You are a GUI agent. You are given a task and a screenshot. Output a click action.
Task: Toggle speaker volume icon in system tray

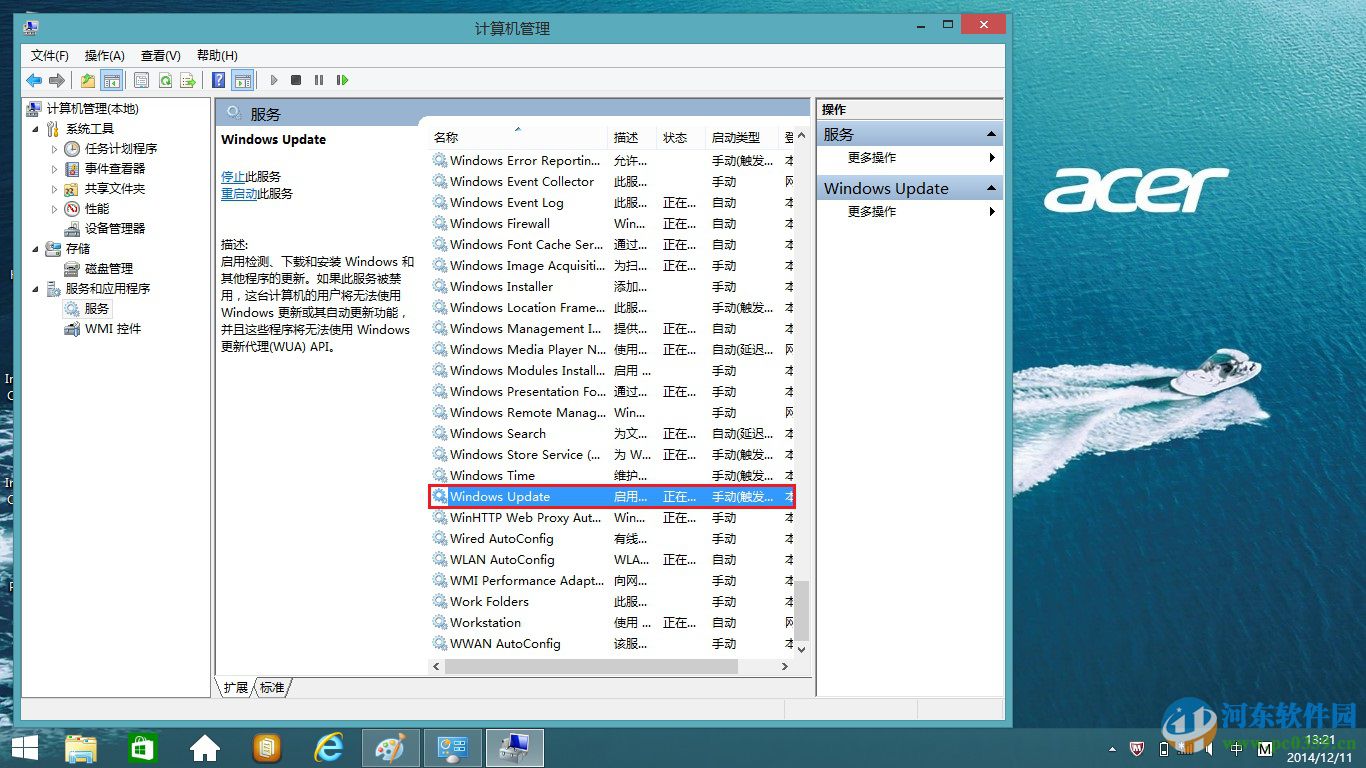pyautogui.click(x=1208, y=748)
